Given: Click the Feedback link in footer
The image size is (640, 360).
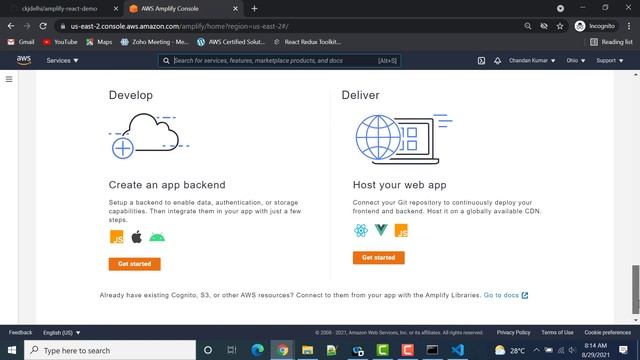Looking at the screenshot, I should click(20, 333).
